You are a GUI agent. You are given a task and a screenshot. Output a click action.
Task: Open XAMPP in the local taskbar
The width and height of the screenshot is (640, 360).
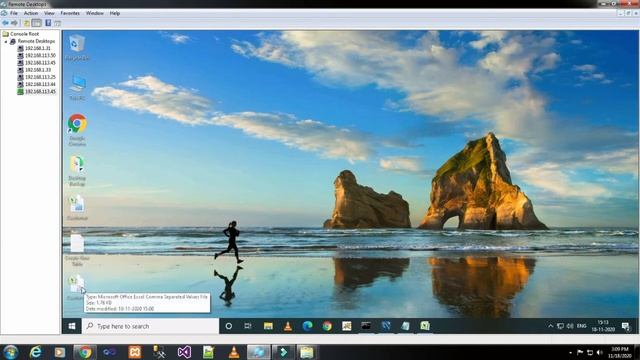coord(134,352)
